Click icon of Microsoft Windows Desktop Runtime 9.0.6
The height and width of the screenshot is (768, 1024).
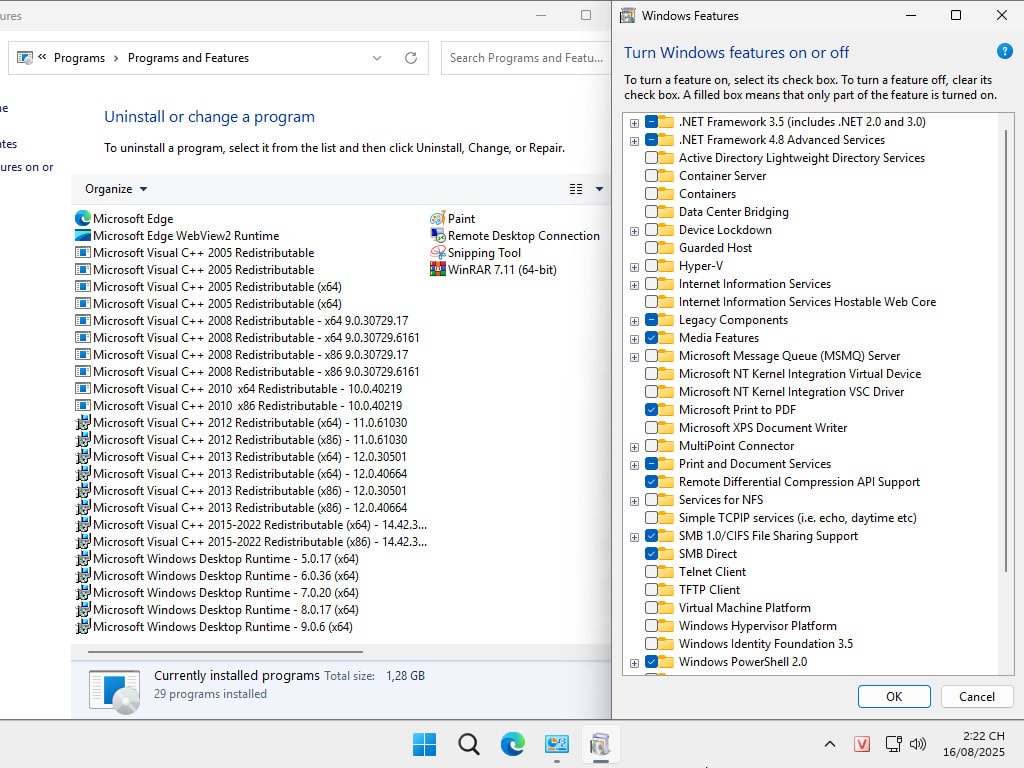[x=83, y=626]
